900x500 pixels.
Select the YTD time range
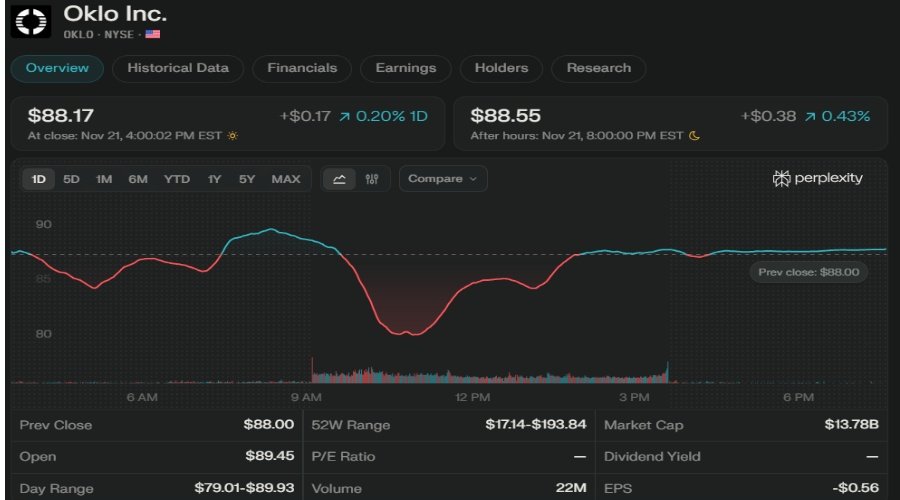coord(177,179)
